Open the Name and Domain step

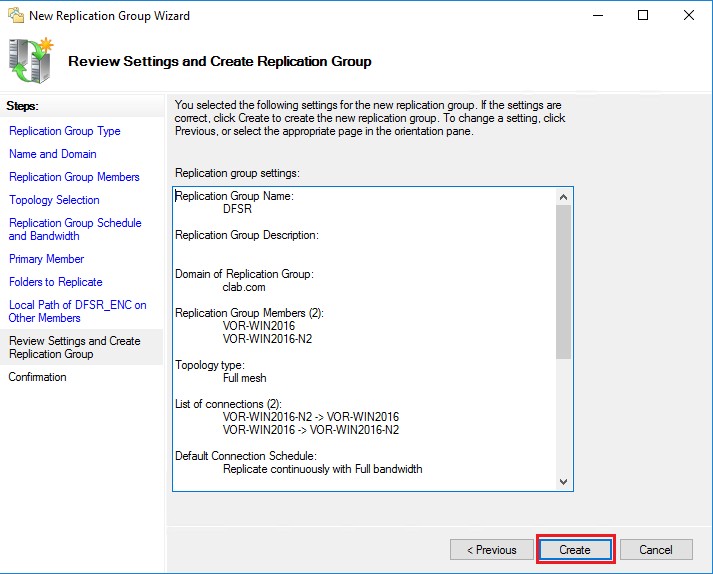tap(53, 154)
